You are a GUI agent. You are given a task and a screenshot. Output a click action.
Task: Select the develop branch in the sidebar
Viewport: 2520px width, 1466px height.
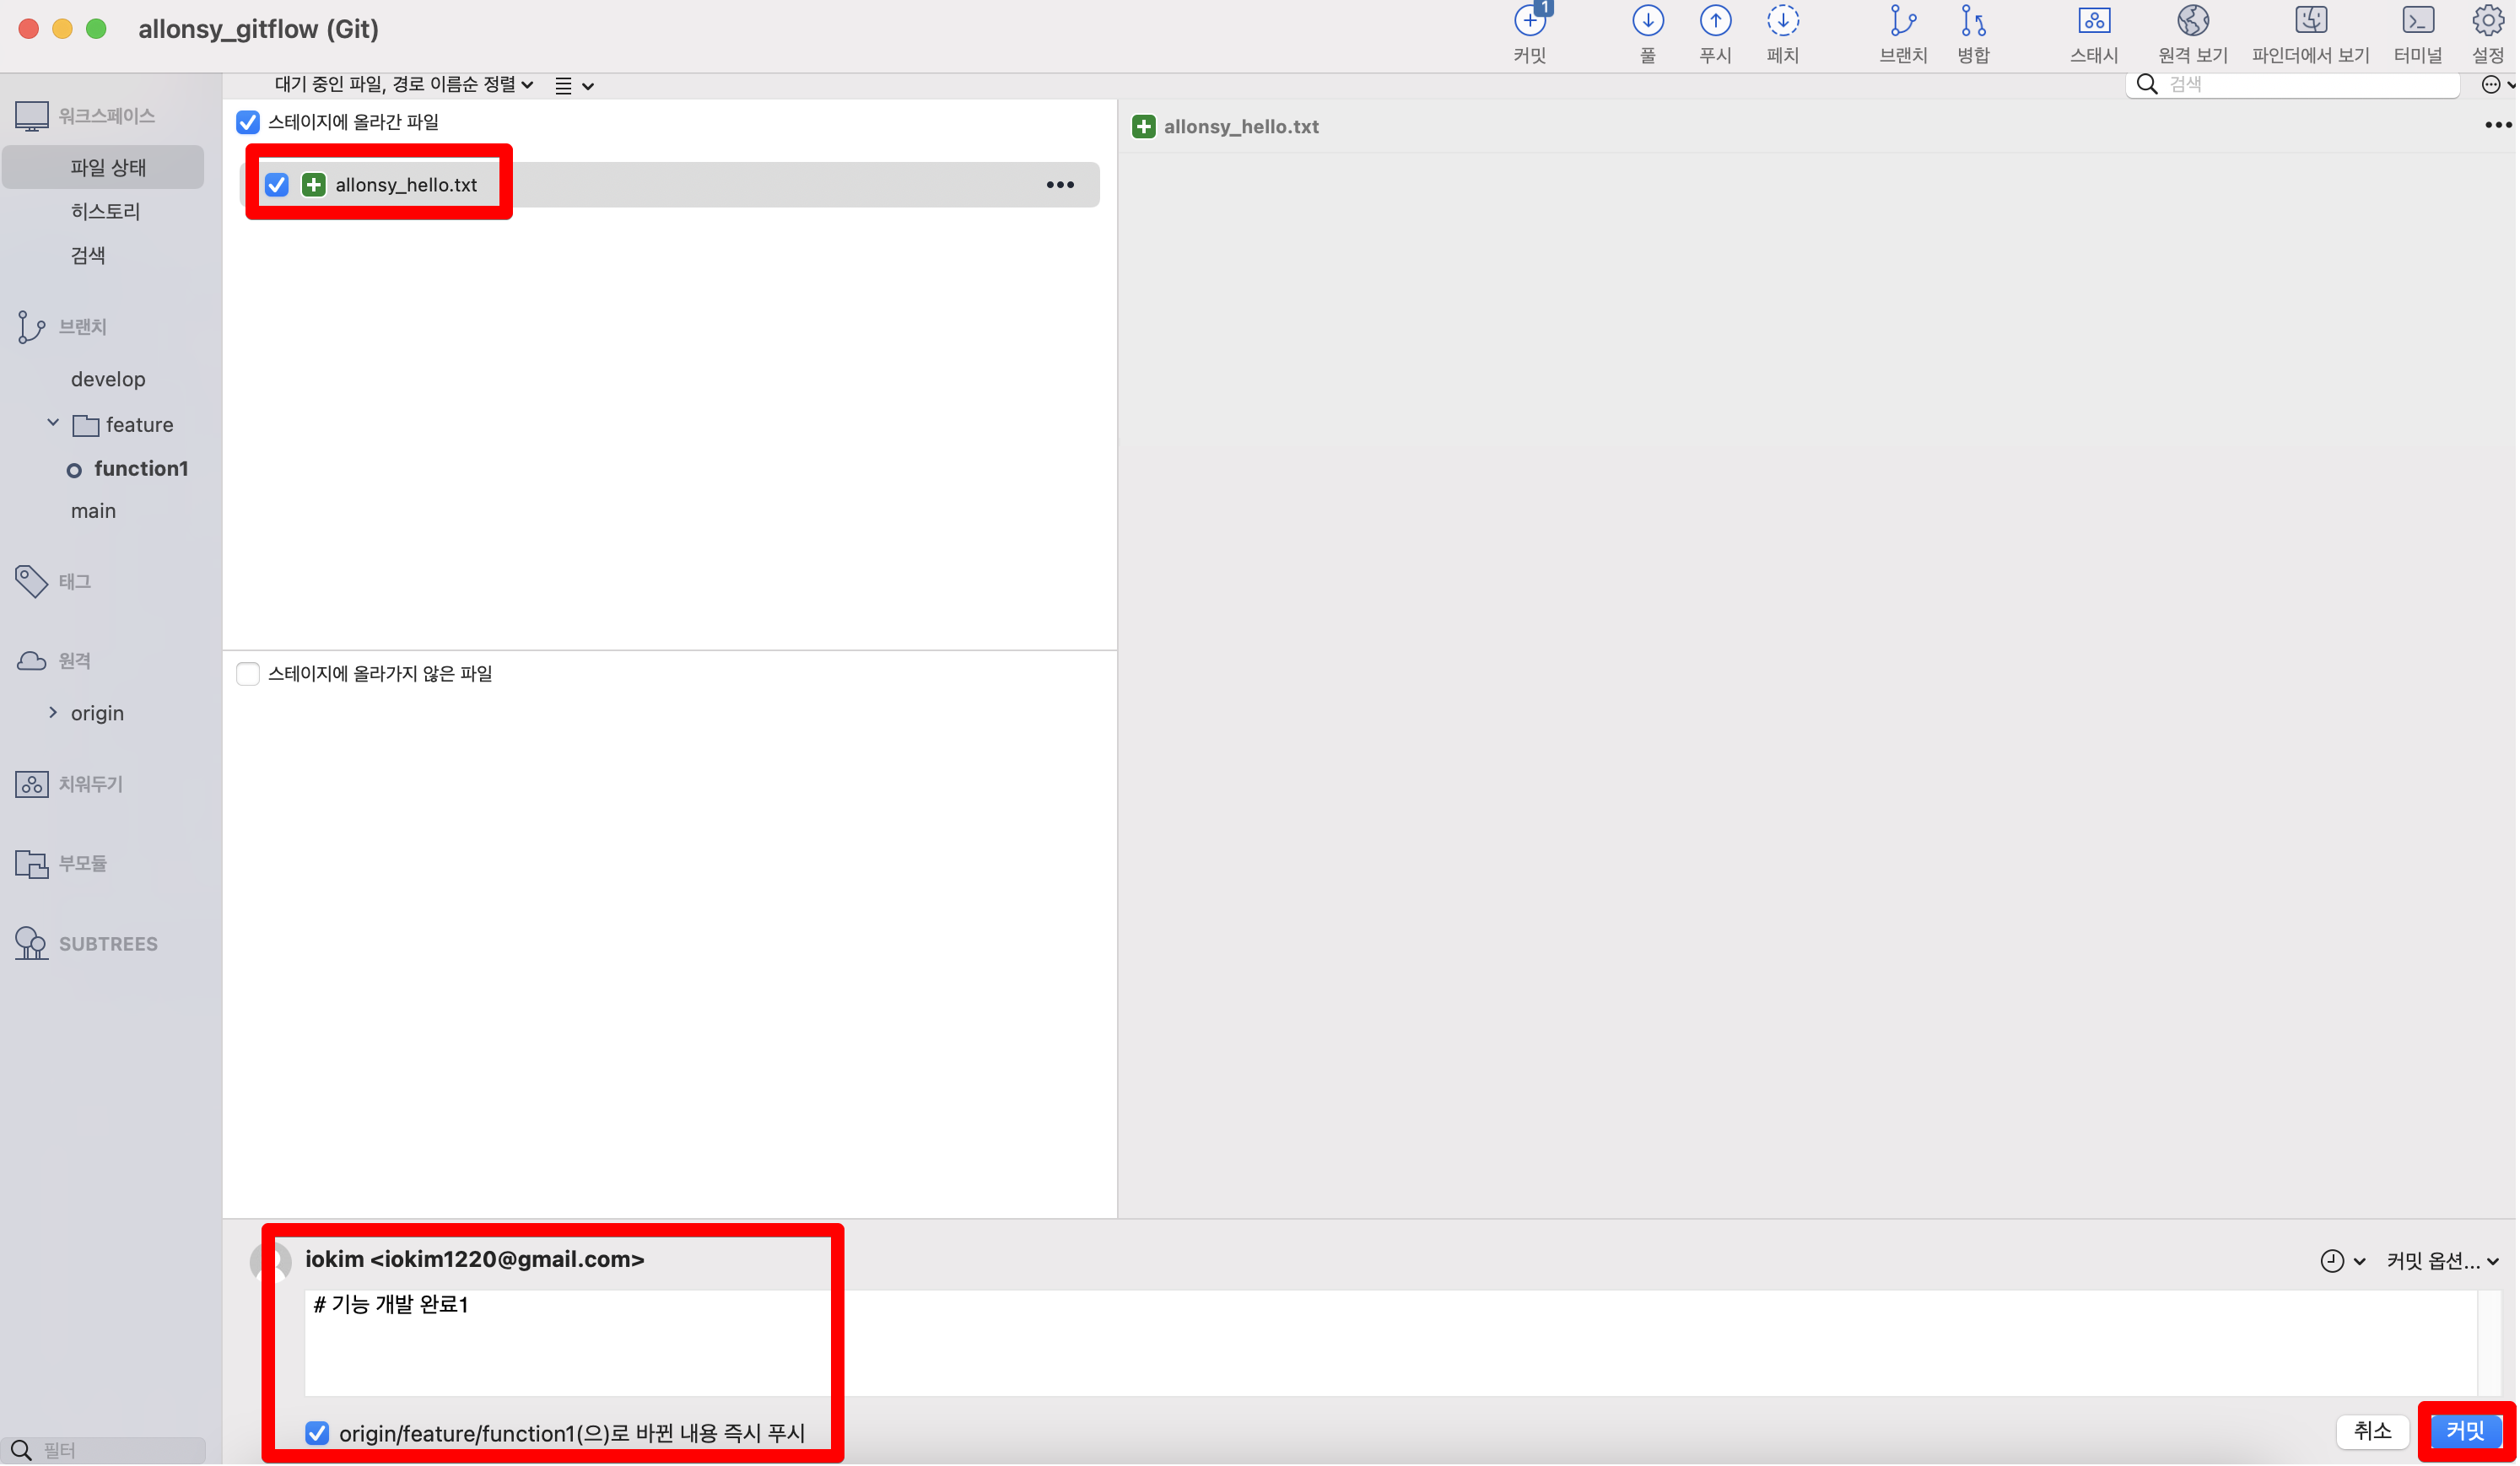[108, 379]
